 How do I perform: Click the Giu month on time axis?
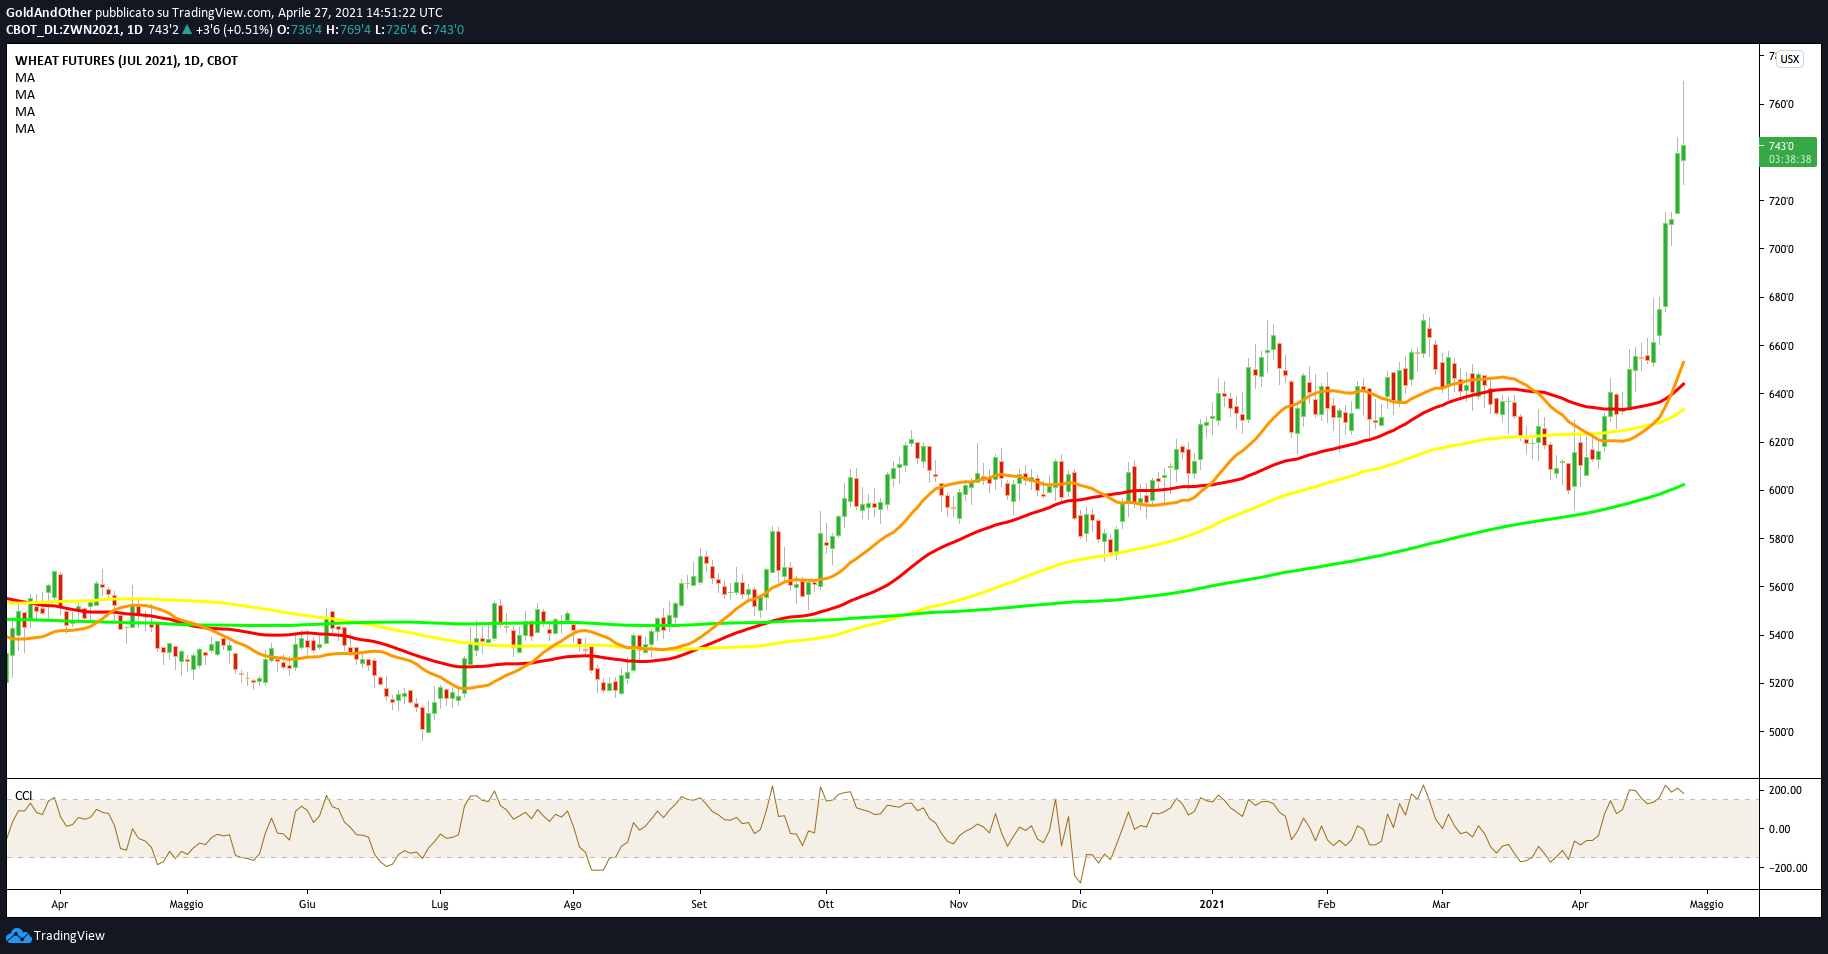(x=307, y=904)
